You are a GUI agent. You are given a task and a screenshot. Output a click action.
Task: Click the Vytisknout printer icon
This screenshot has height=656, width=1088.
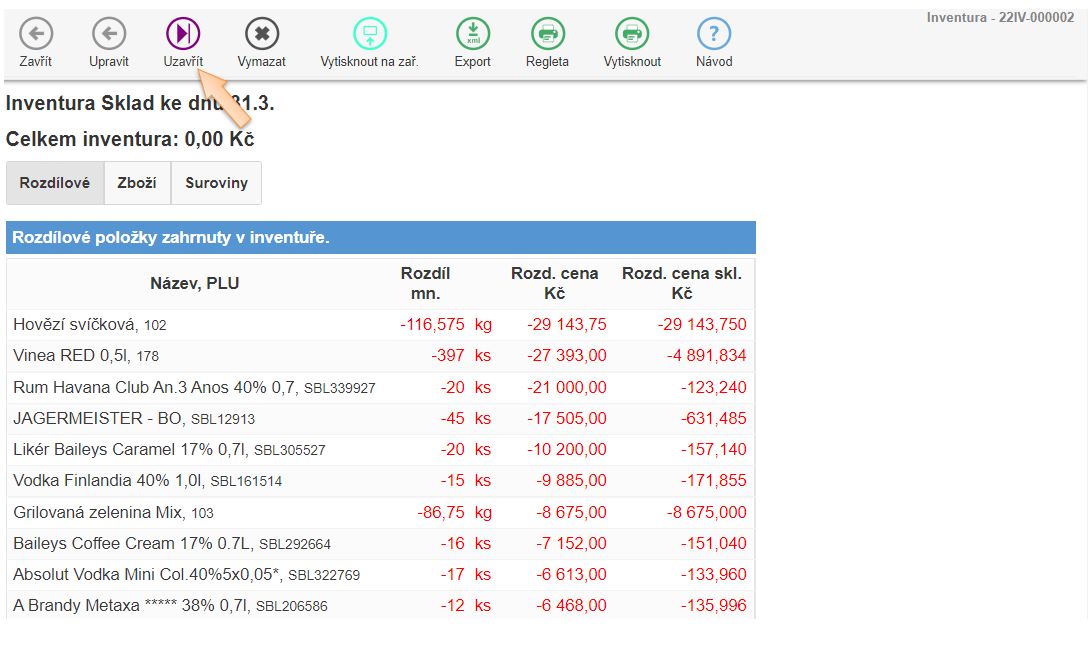(x=632, y=35)
